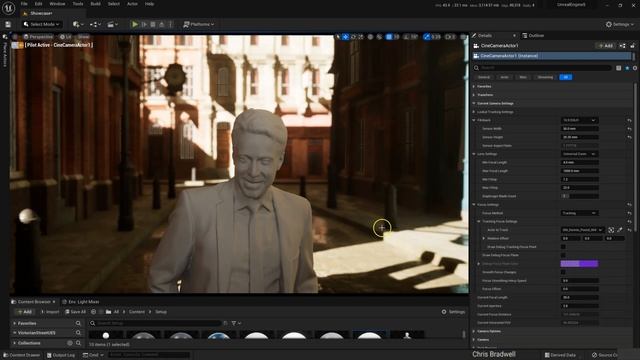640x360 pixels.
Task: Click the Content Browser Add button
Action: point(25,312)
